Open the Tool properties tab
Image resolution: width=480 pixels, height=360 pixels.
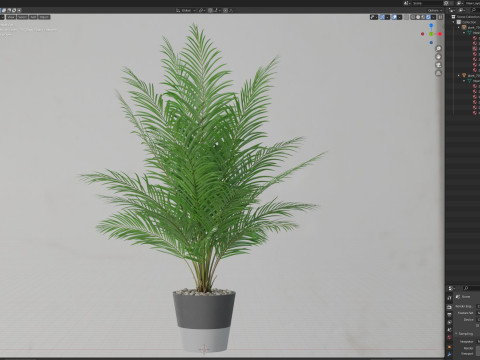click(x=449, y=298)
